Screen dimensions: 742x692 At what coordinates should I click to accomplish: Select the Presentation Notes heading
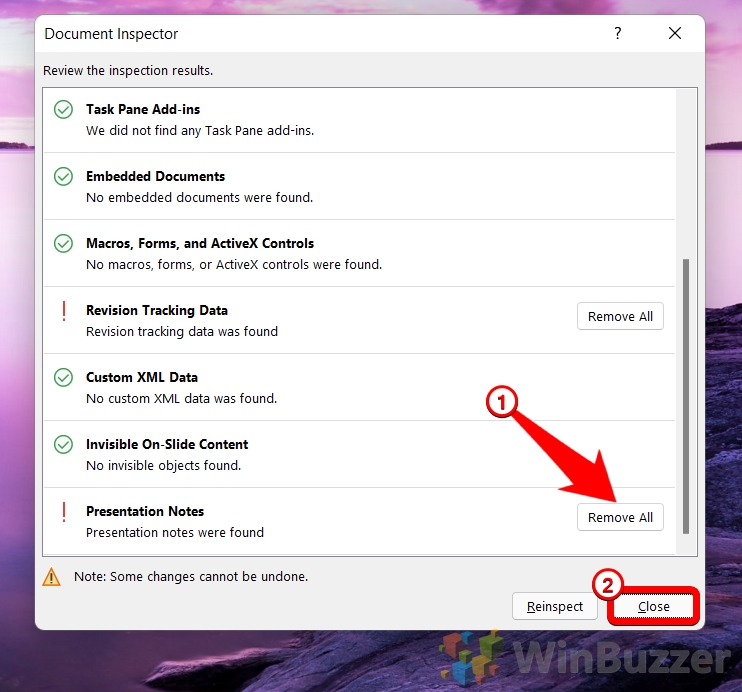coord(145,511)
